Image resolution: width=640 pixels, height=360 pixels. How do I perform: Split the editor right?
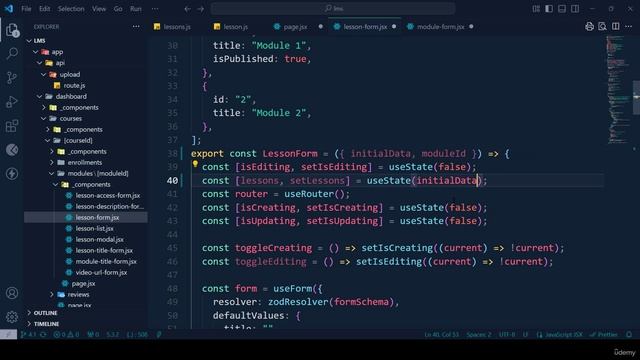[616, 27]
